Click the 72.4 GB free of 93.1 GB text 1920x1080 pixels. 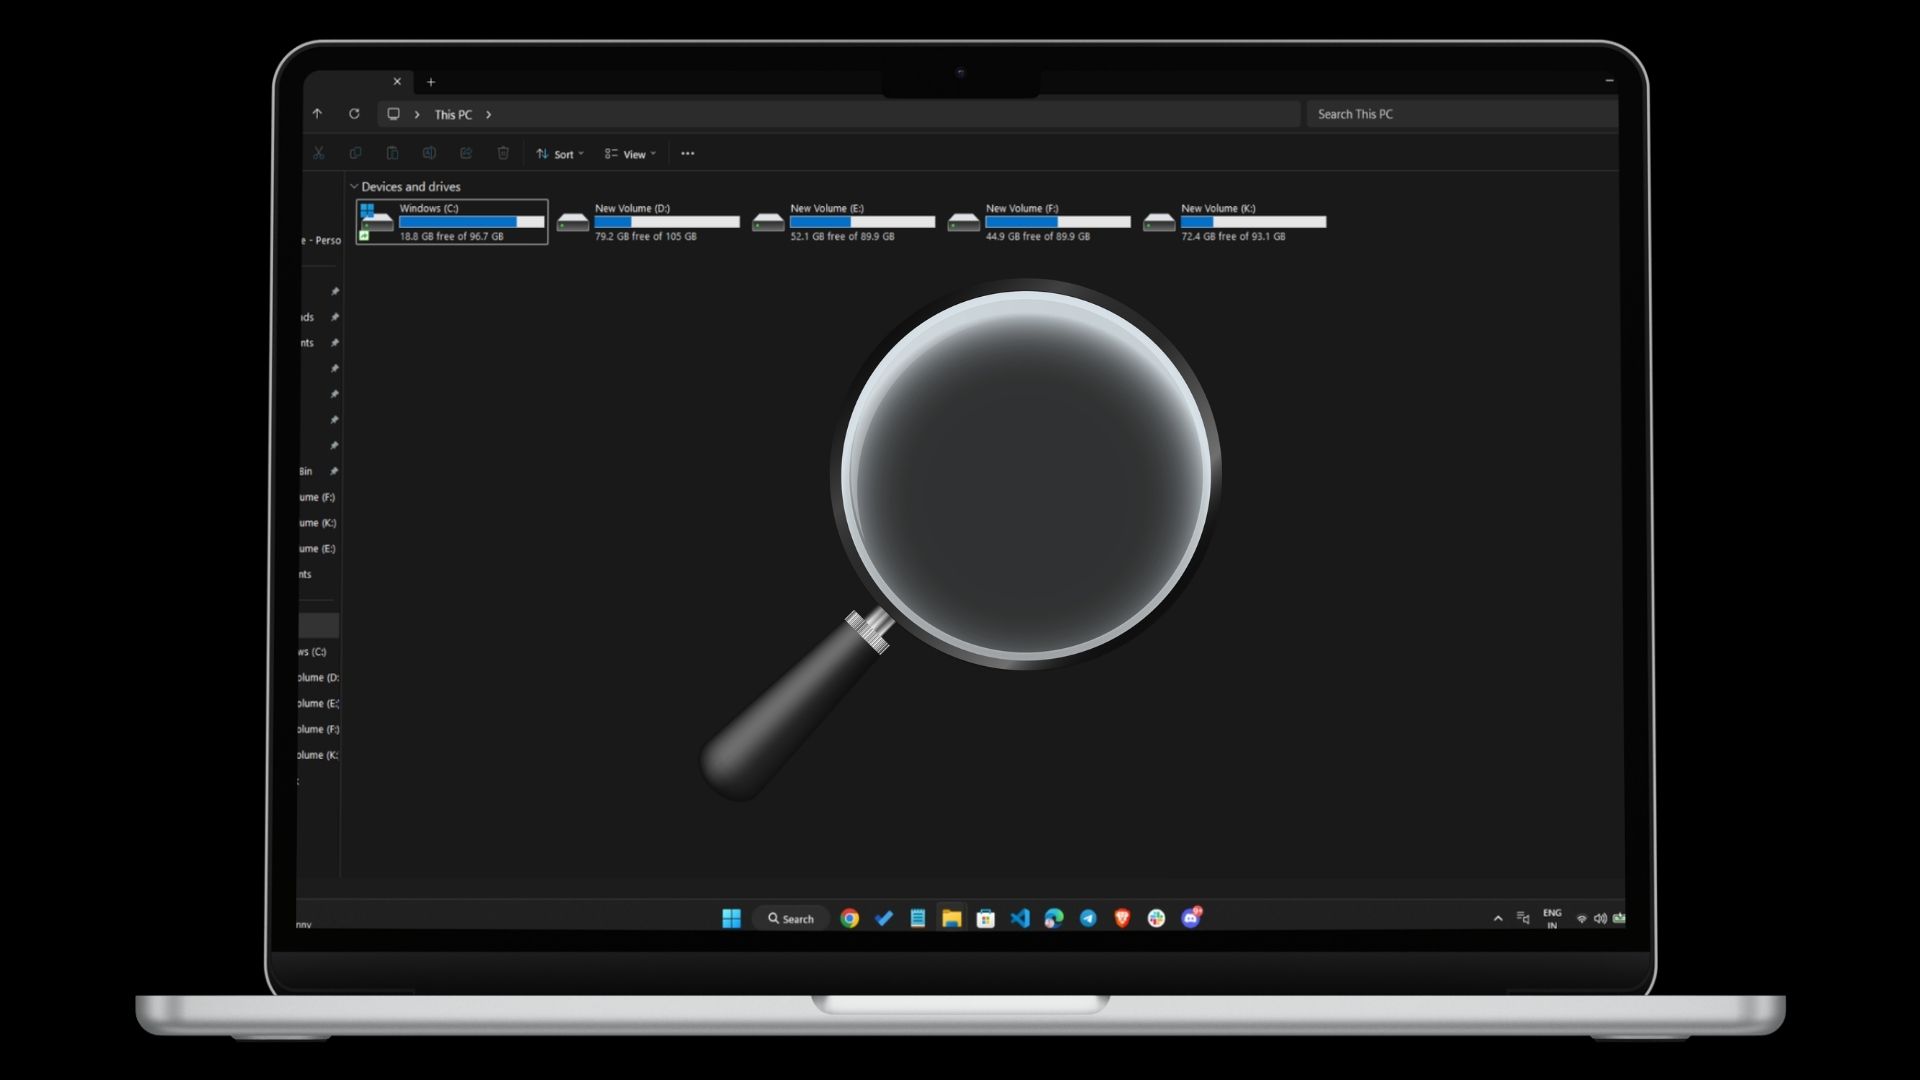1233,237
